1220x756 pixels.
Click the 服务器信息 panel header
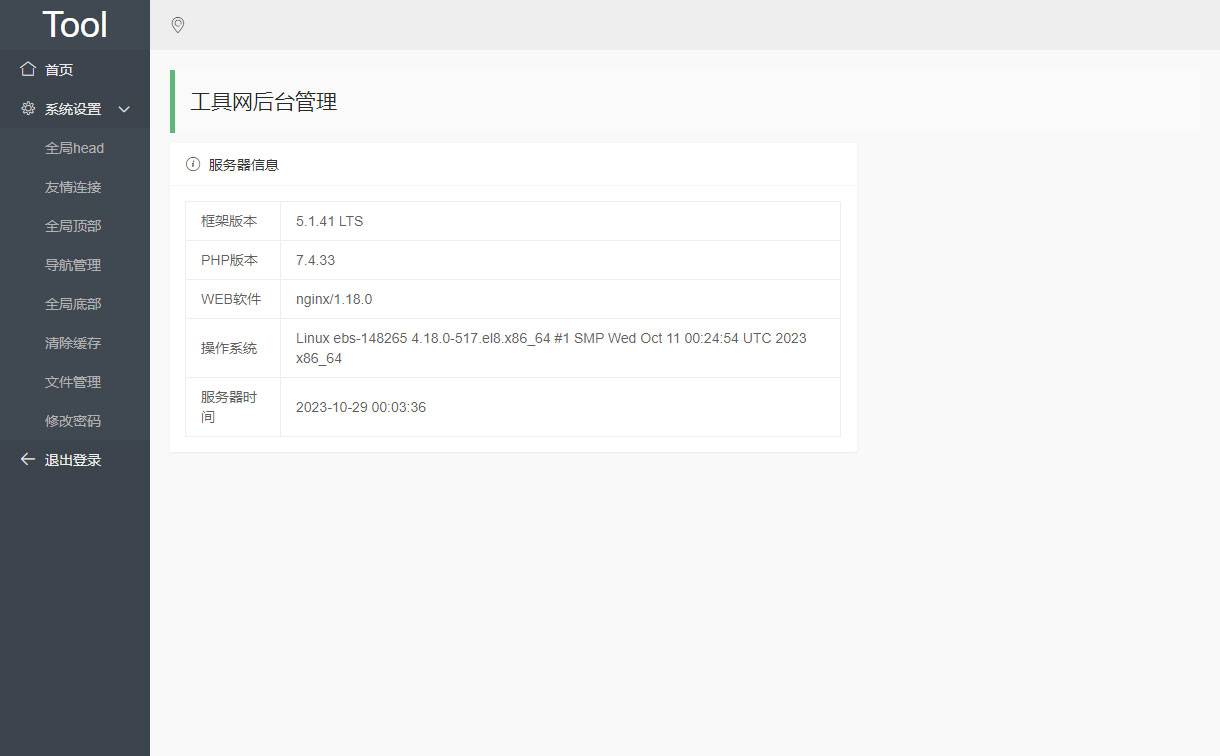pyautogui.click(x=243, y=164)
